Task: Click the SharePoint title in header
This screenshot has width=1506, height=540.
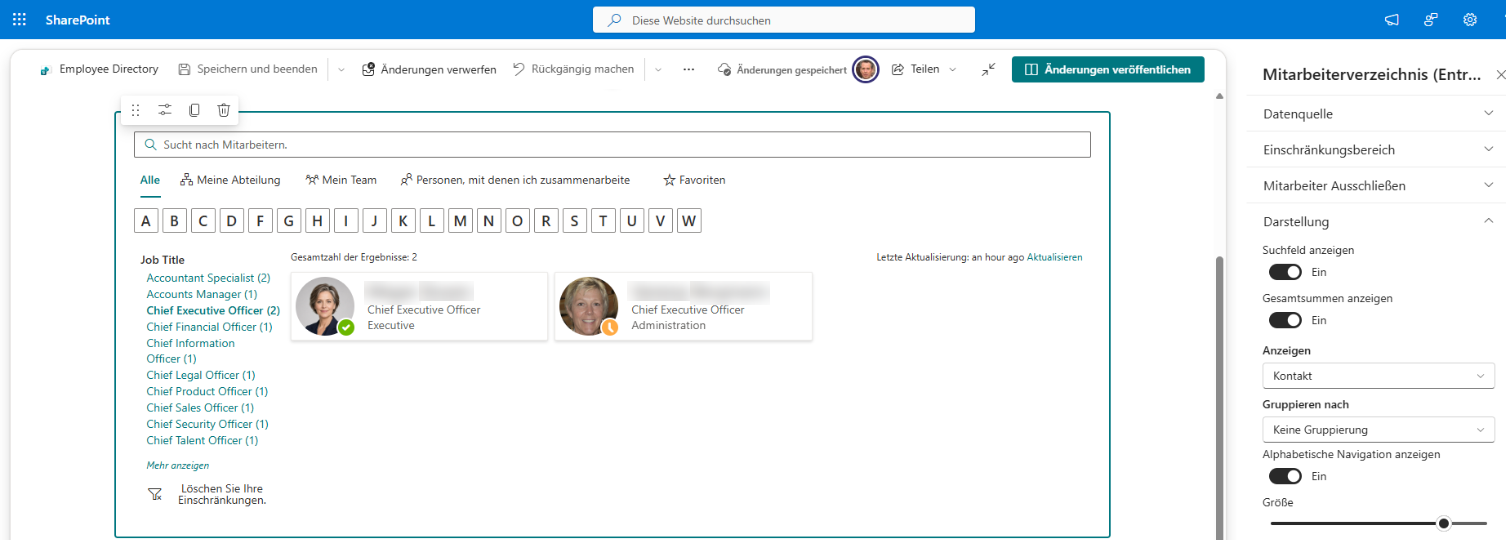Action: (x=77, y=20)
